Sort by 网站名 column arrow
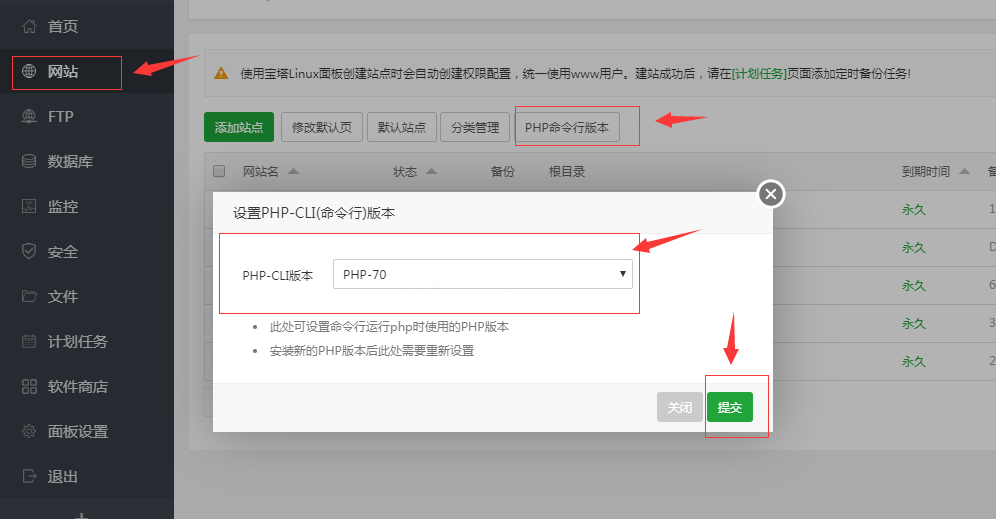This screenshot has width=996, height=519. coord(293,171)
